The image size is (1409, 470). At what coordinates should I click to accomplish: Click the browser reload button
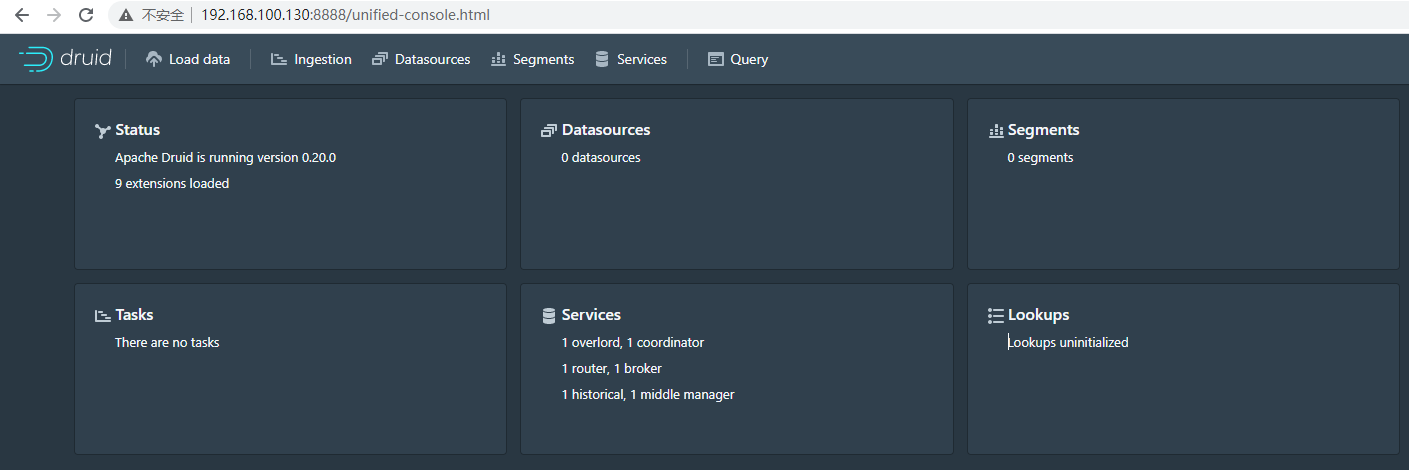(x=86, y=15)
